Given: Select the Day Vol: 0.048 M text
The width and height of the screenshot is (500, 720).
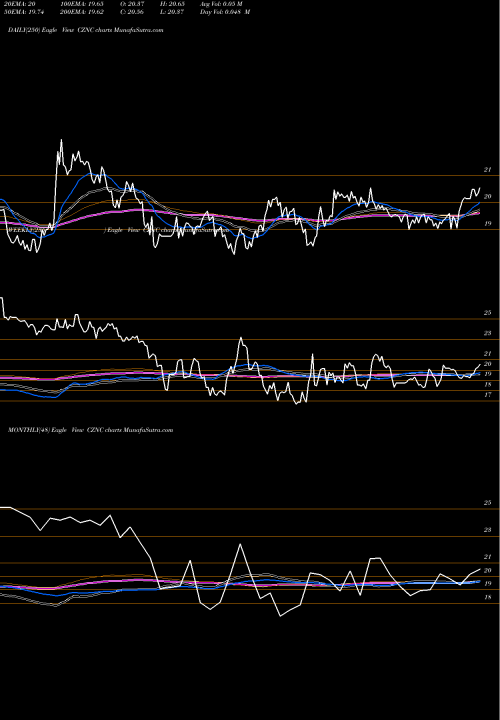Looking at the screenshot, I should point(225,12).
